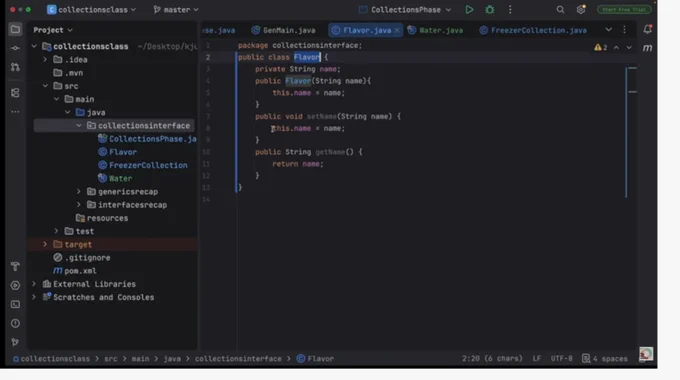Expand the genericsrecap package

(79, 191)
